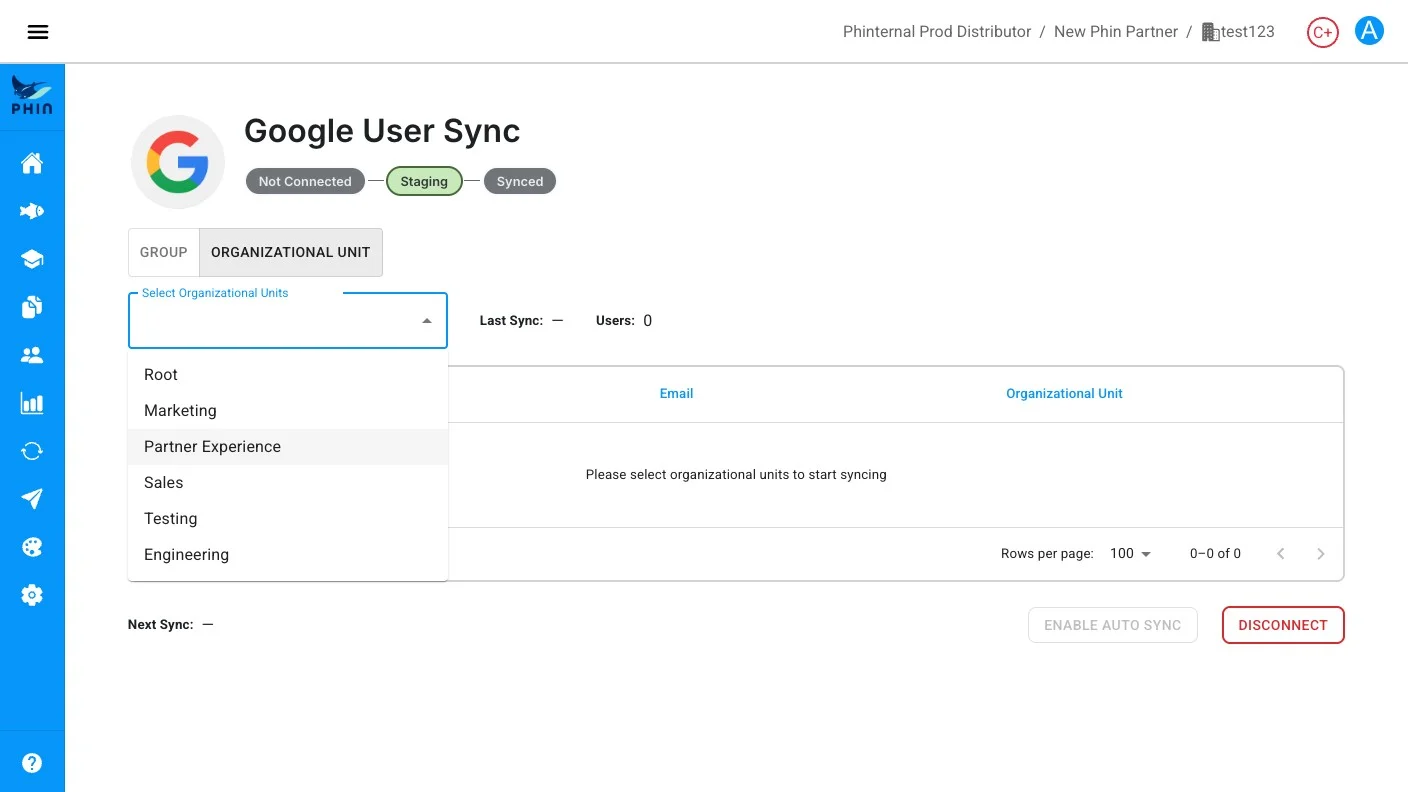Viewport: 1408px width, 792px height.
Task: Open the policies documents icon
Action: (x=32, y=307)
